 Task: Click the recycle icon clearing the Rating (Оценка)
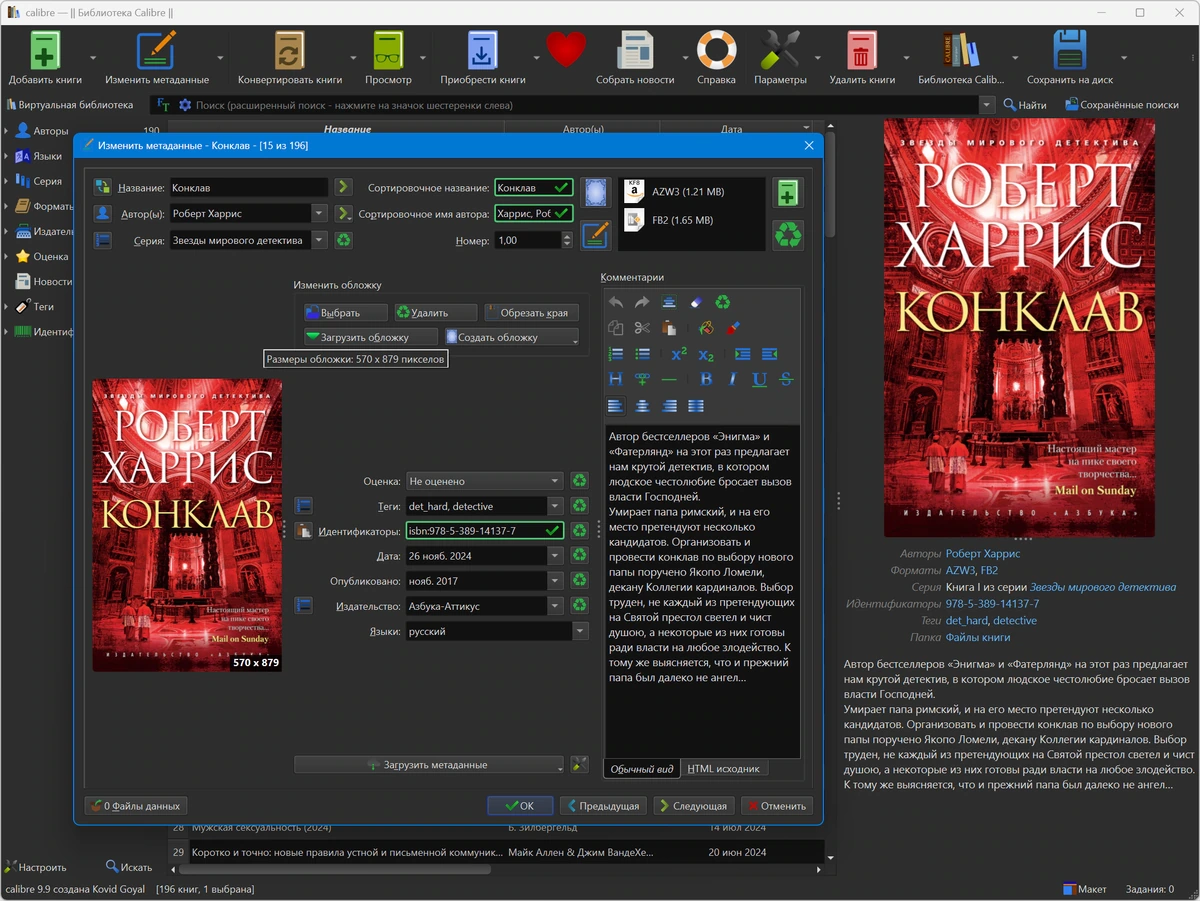(x=579, y=481)
